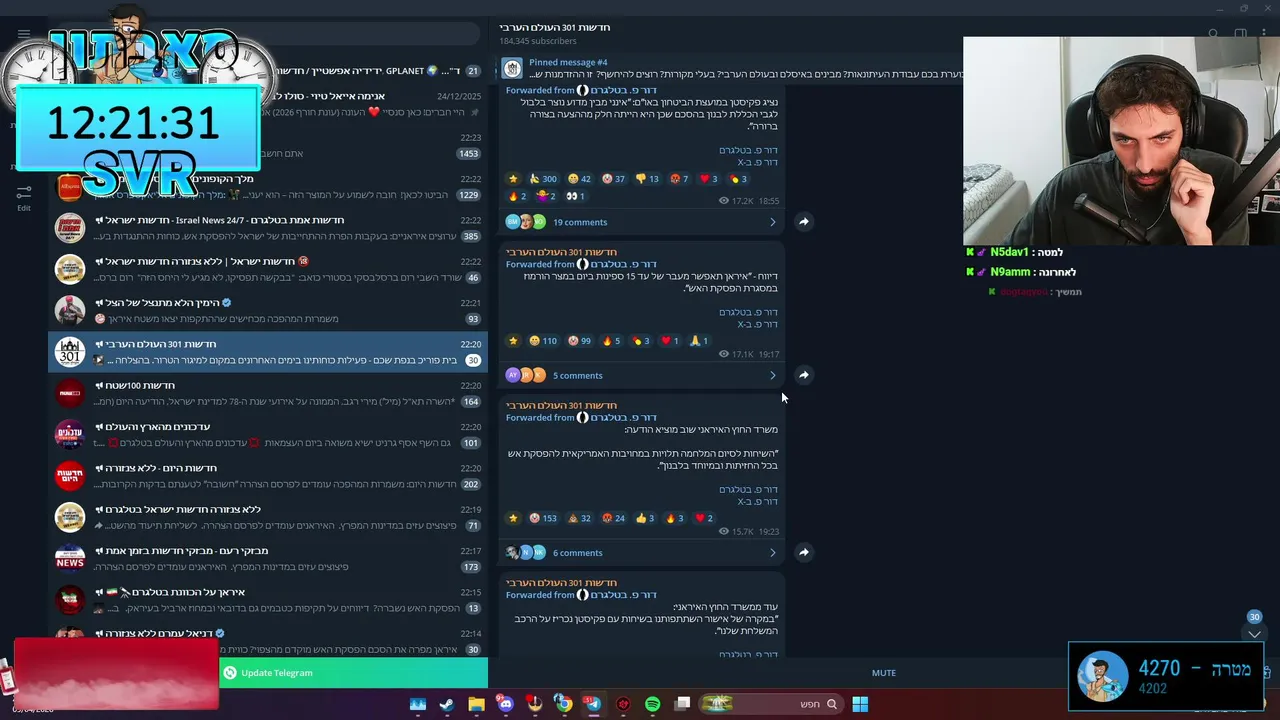Toggle the reaction showing 153
Viewport: 1280px width, 720px height.
(x=543, y=518)
